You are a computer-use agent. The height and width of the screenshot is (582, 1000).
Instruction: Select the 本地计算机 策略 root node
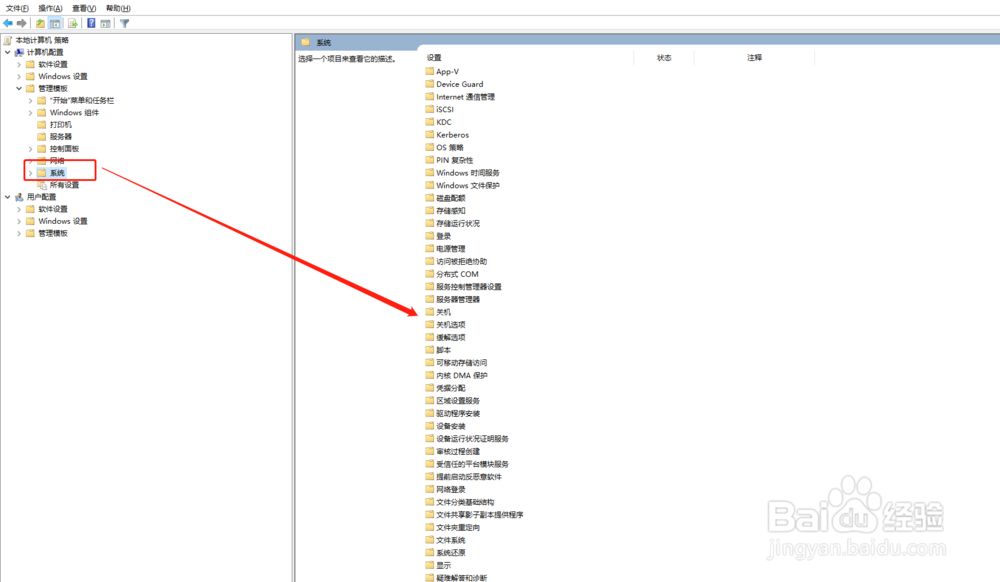coord(41,40)
